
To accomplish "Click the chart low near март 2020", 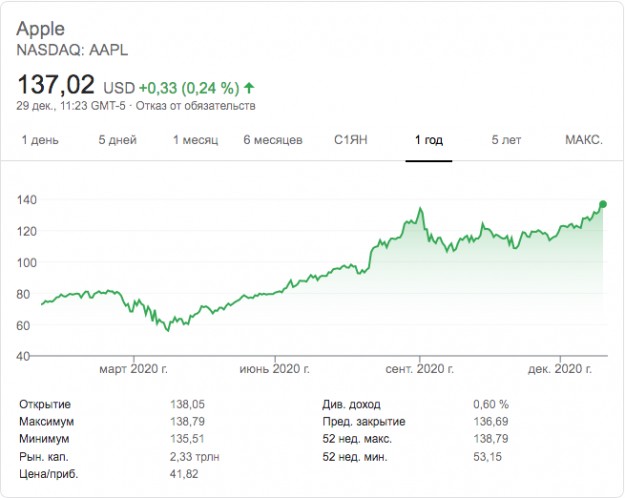I will (x=168, y=329).
